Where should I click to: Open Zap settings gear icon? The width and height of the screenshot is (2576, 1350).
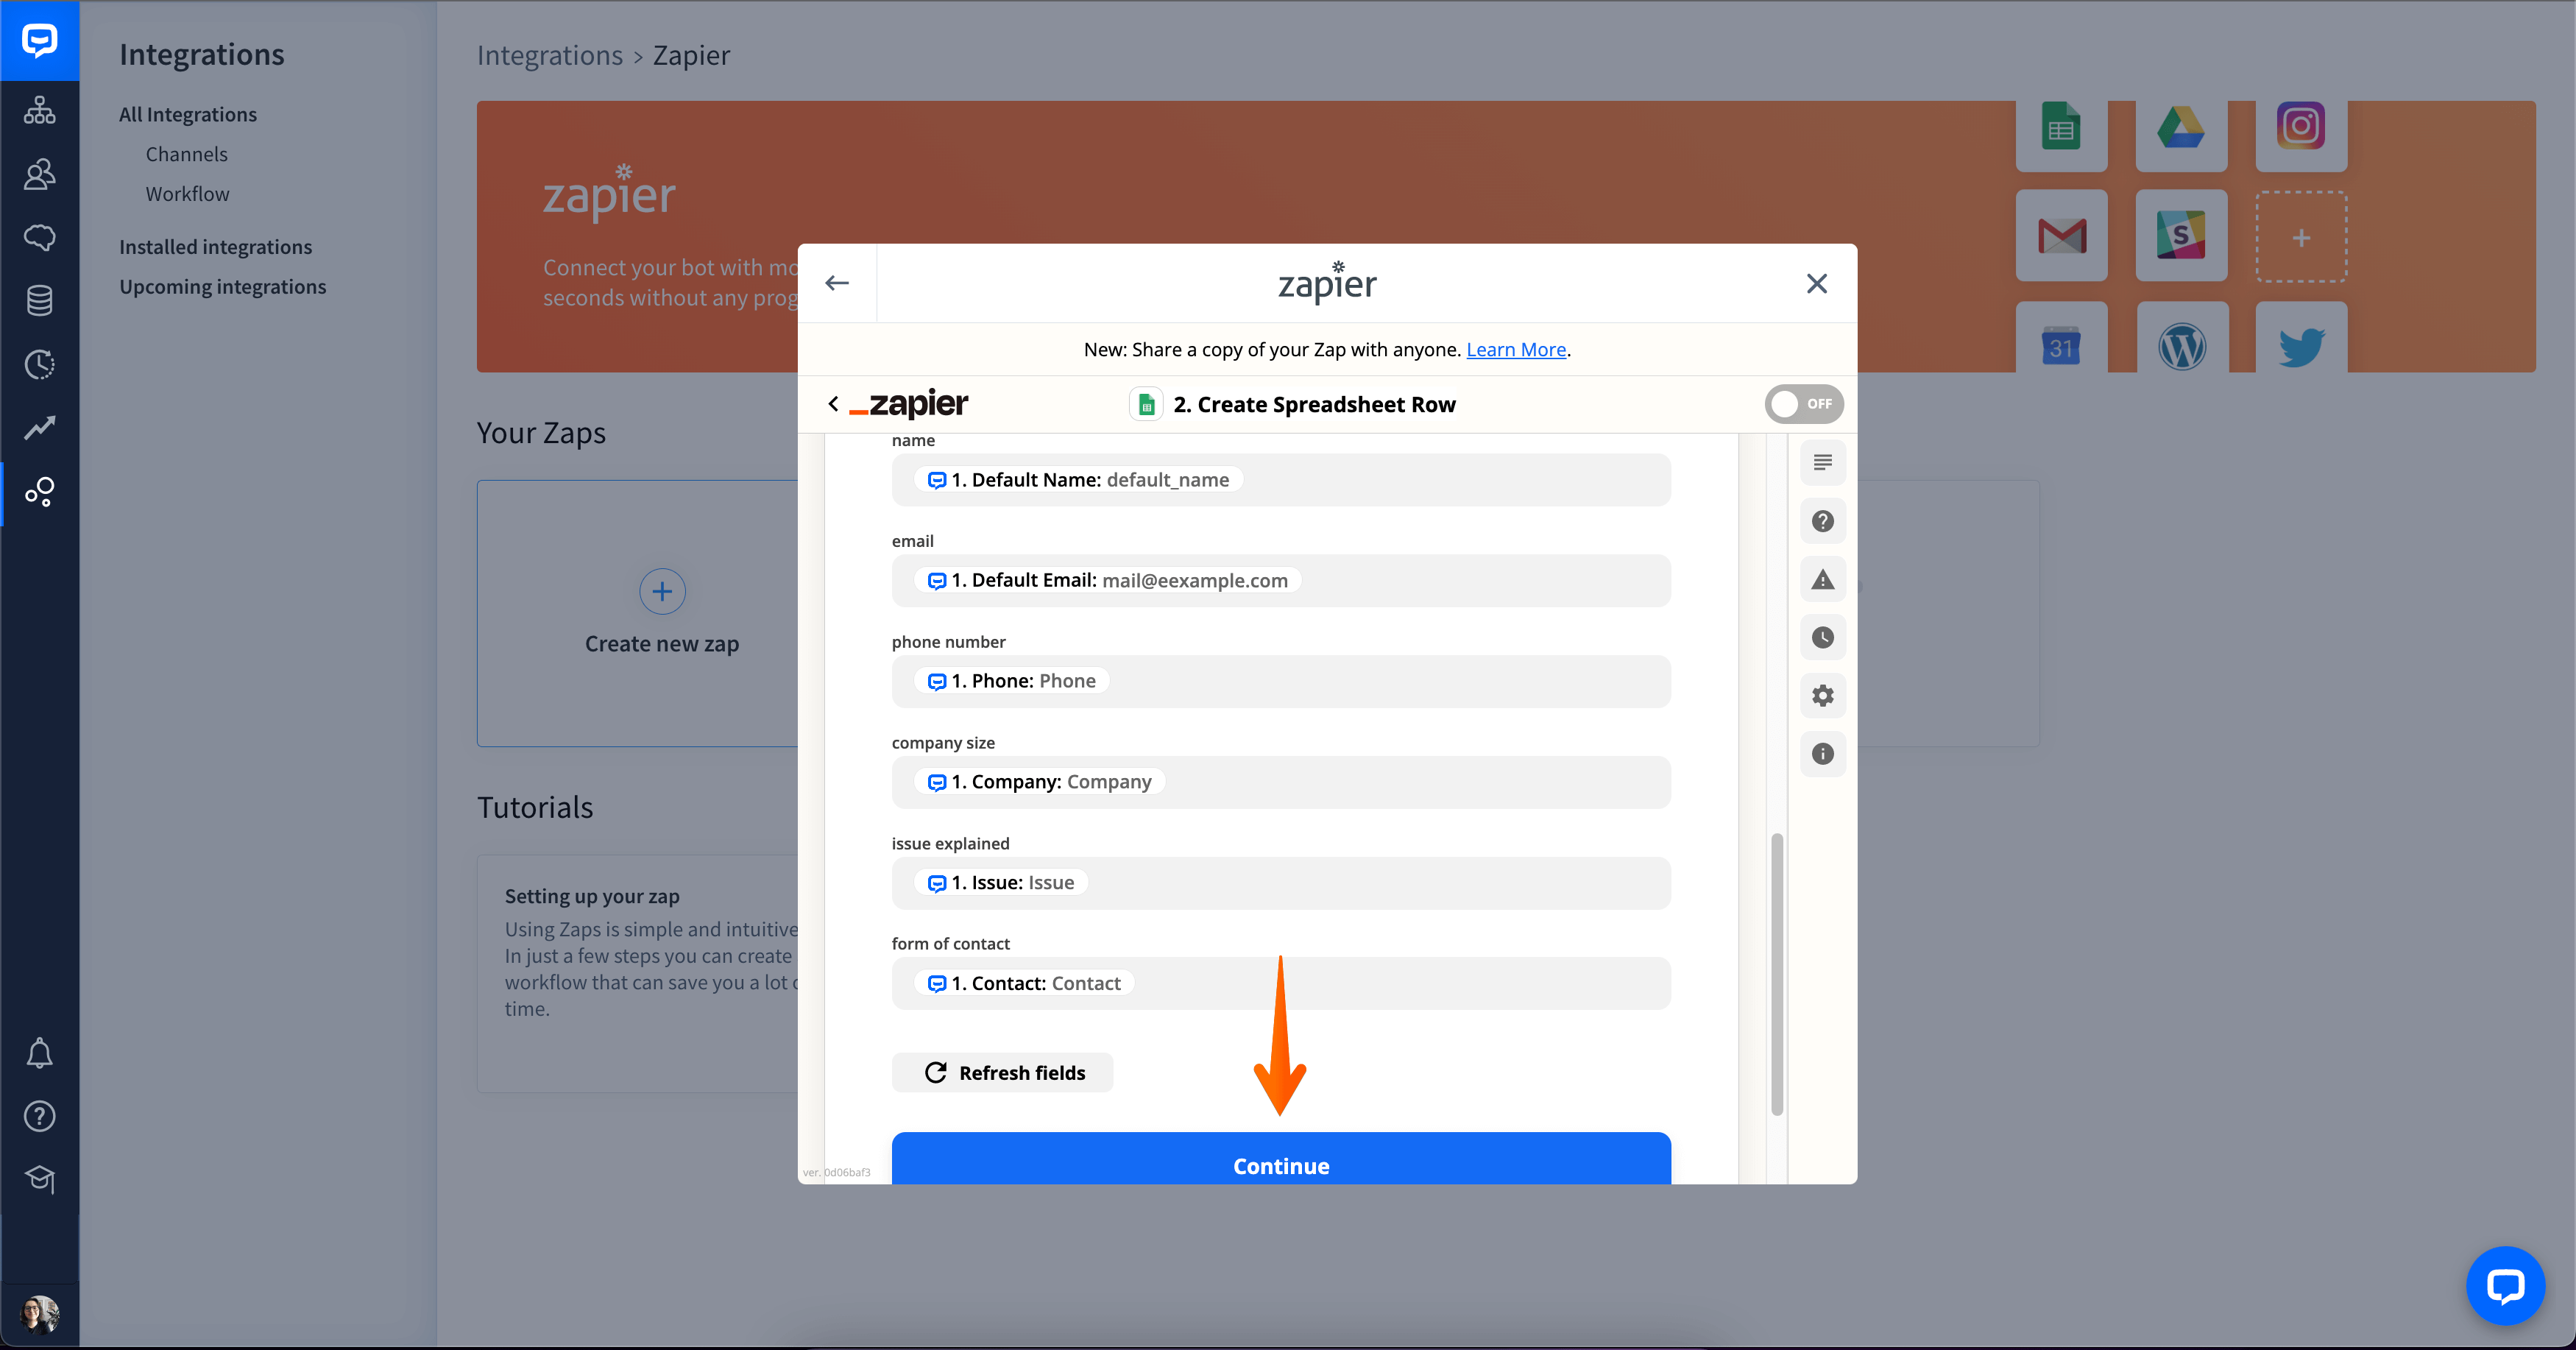pos(1822,695)
